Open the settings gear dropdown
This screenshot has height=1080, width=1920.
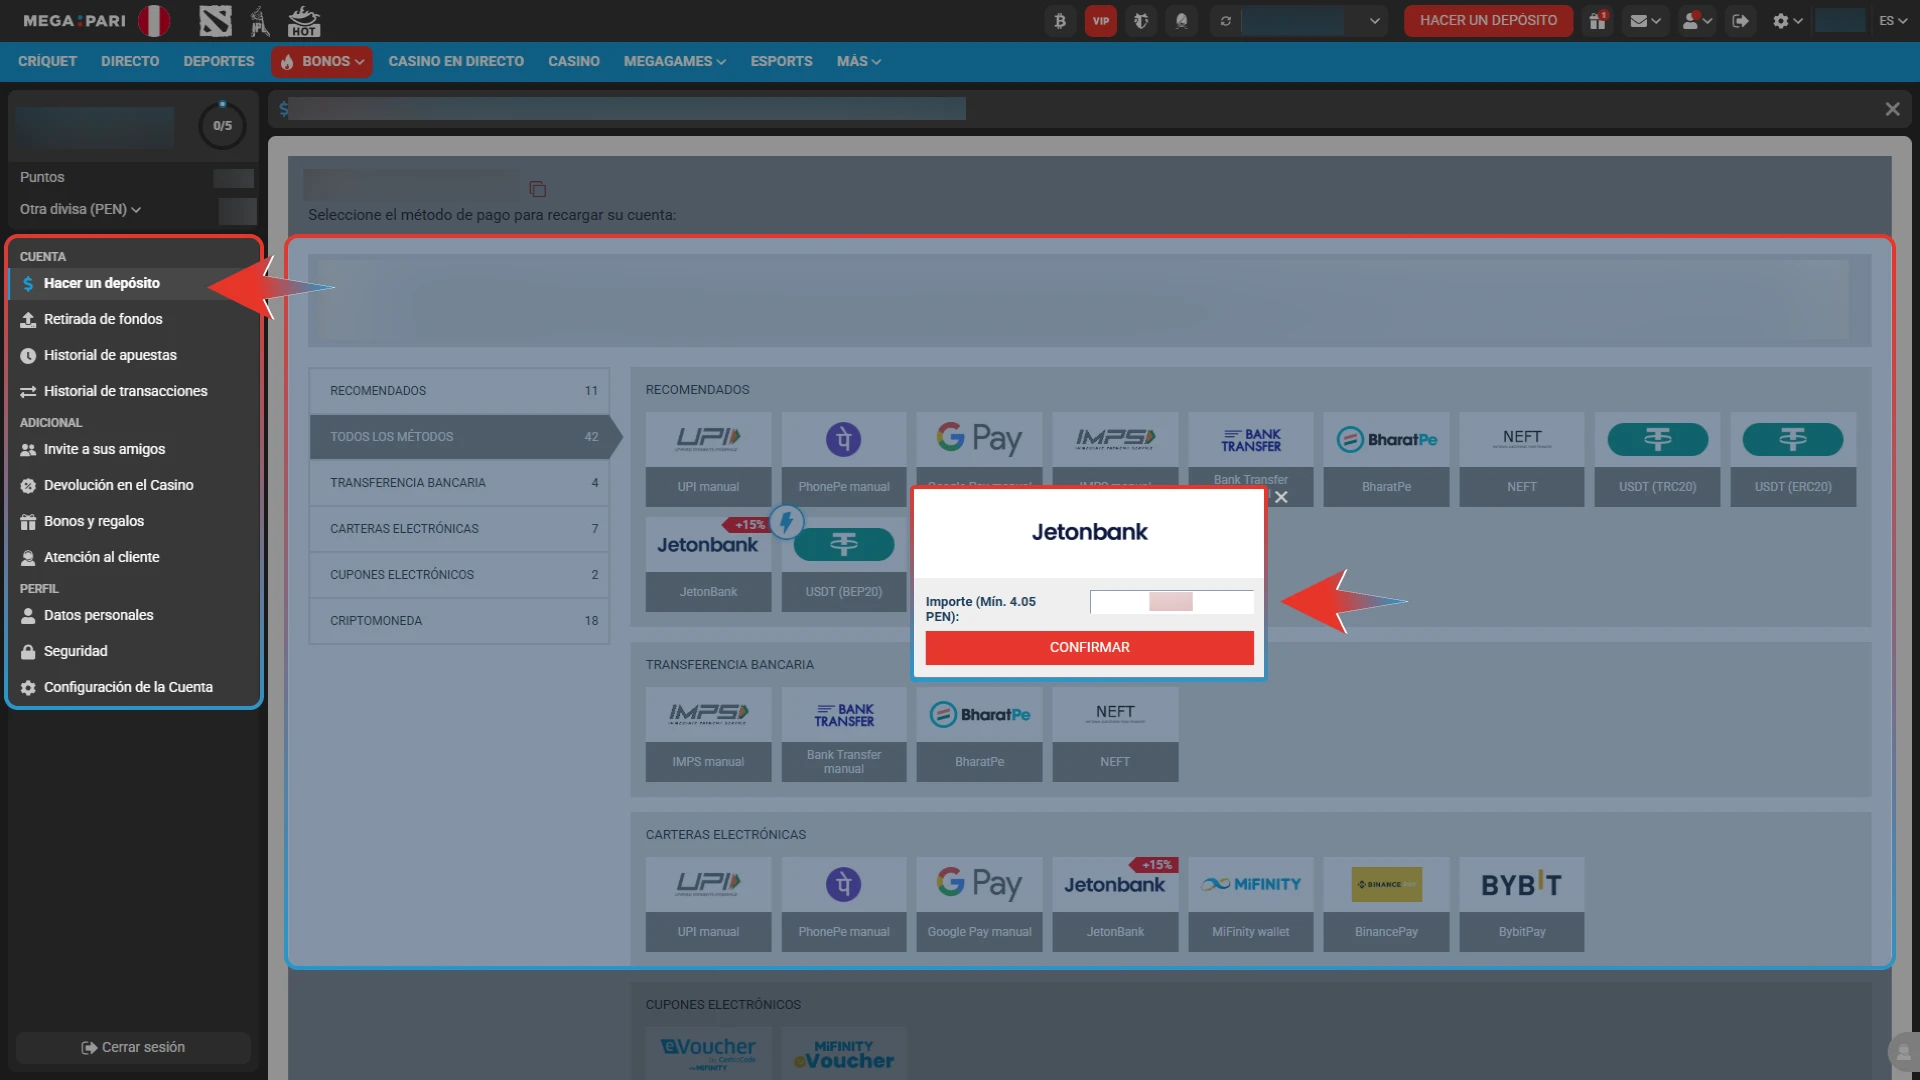(1787, 20)
